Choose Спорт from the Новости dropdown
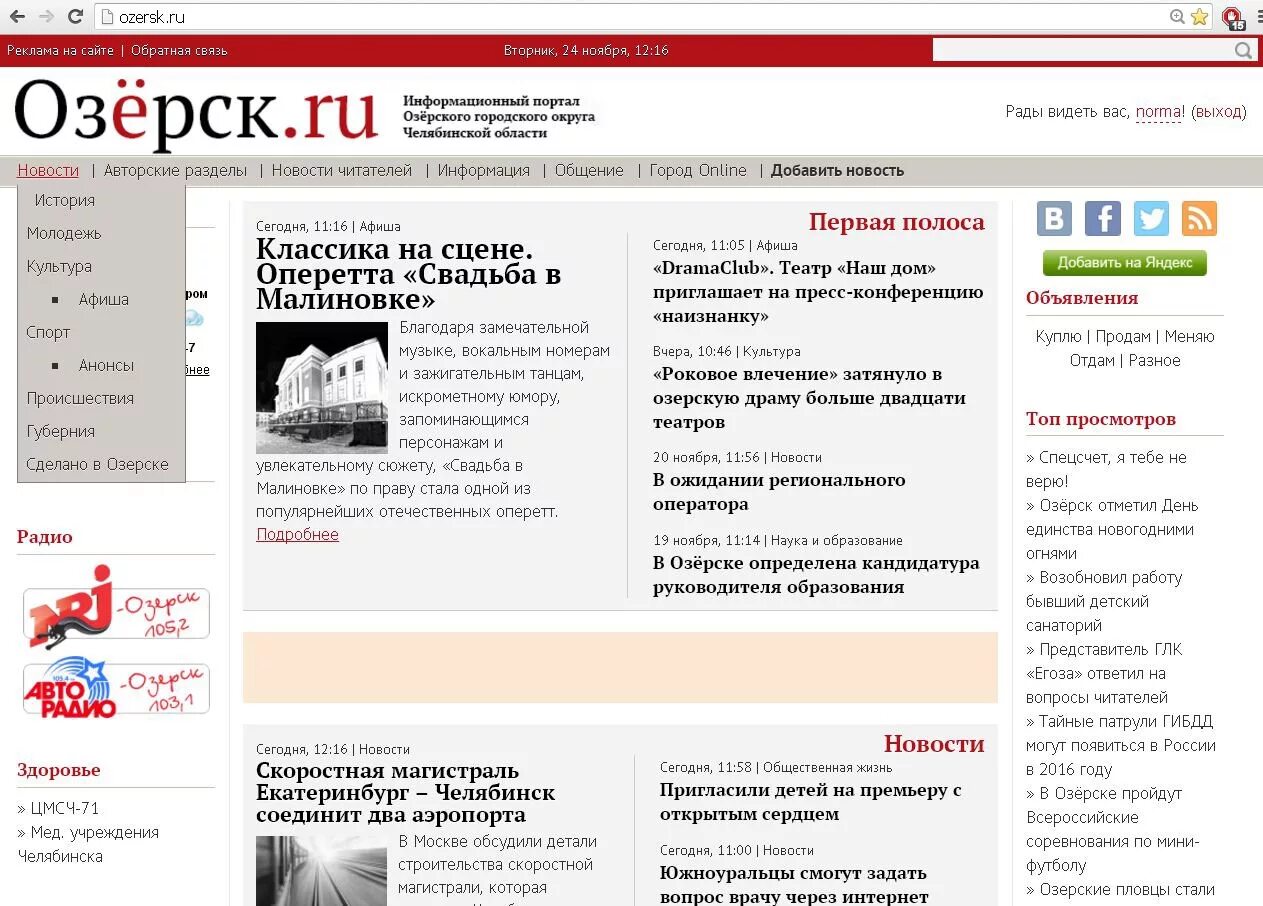1263x906 pixels. tap(46, 332)
